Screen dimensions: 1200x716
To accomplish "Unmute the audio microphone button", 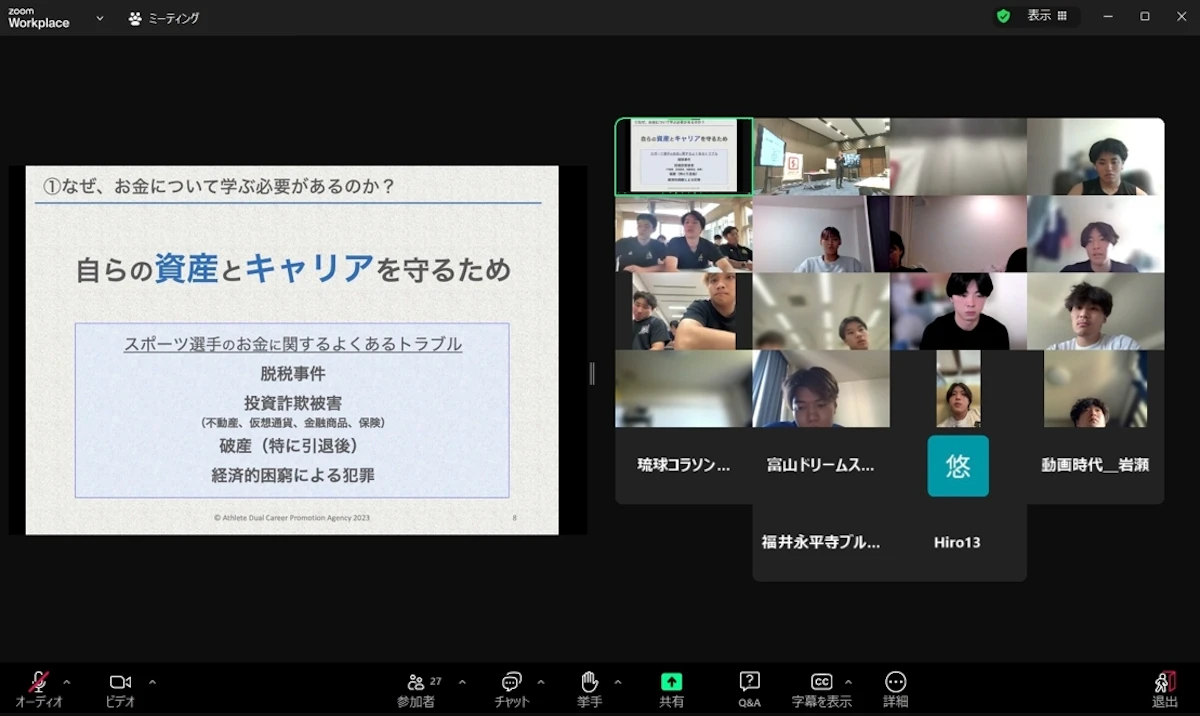I will click(39, 689).
